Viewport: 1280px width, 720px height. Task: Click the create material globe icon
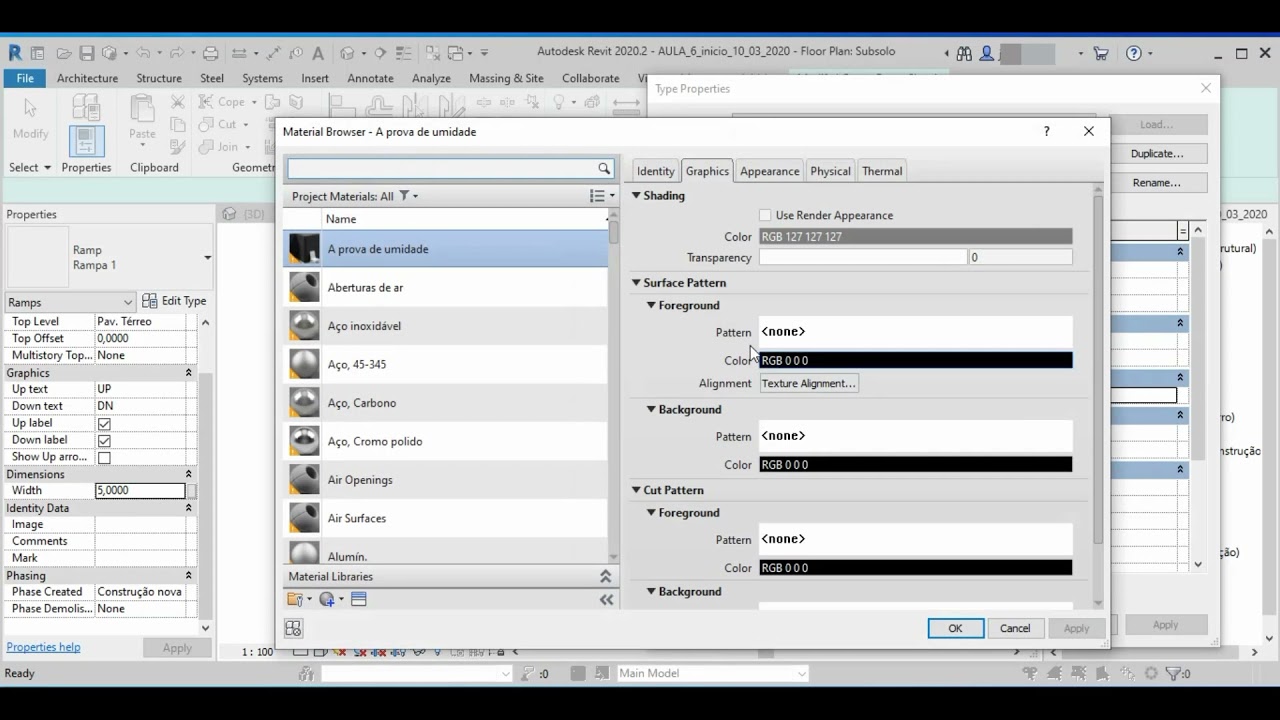point(326,599)
